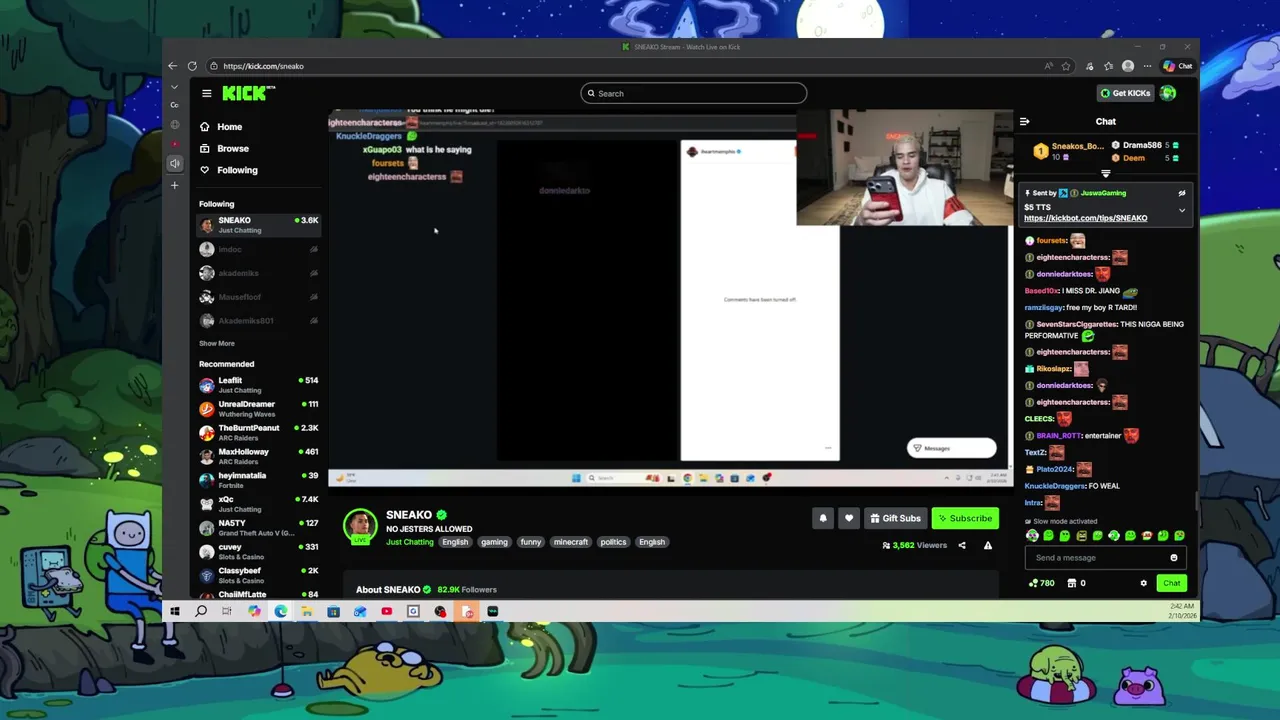Select SNEAKO in the Following list
The width and height of the screenshot is (1280, 720).
[258, 225]
